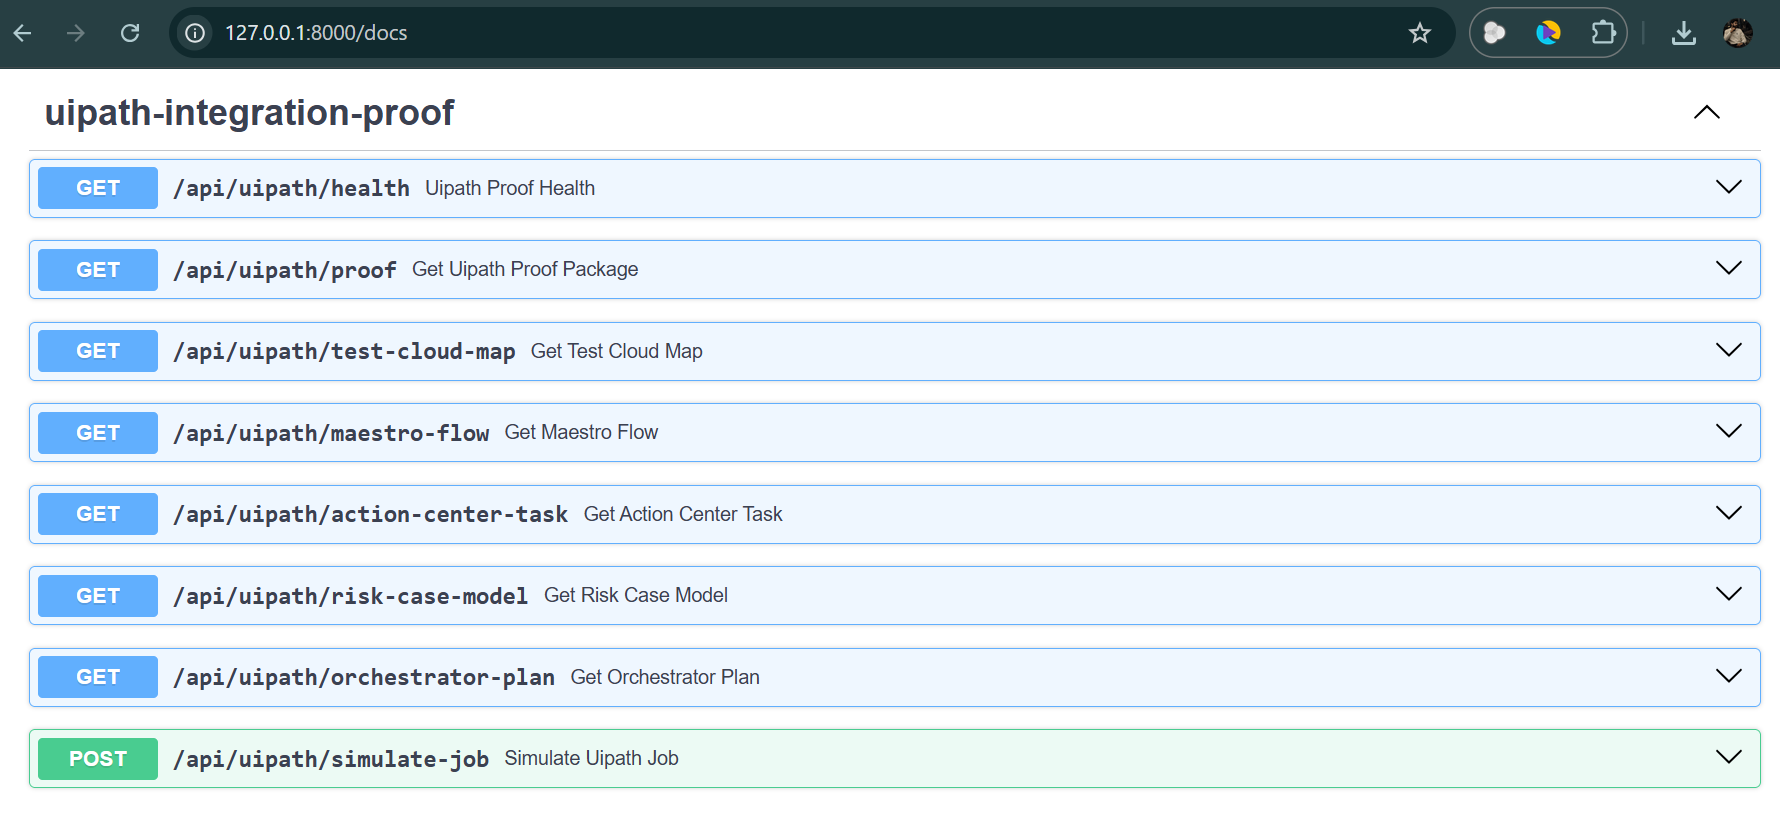
Task: Click the 'Get Risk Case Model' summary text
Action: pos(636,595)
